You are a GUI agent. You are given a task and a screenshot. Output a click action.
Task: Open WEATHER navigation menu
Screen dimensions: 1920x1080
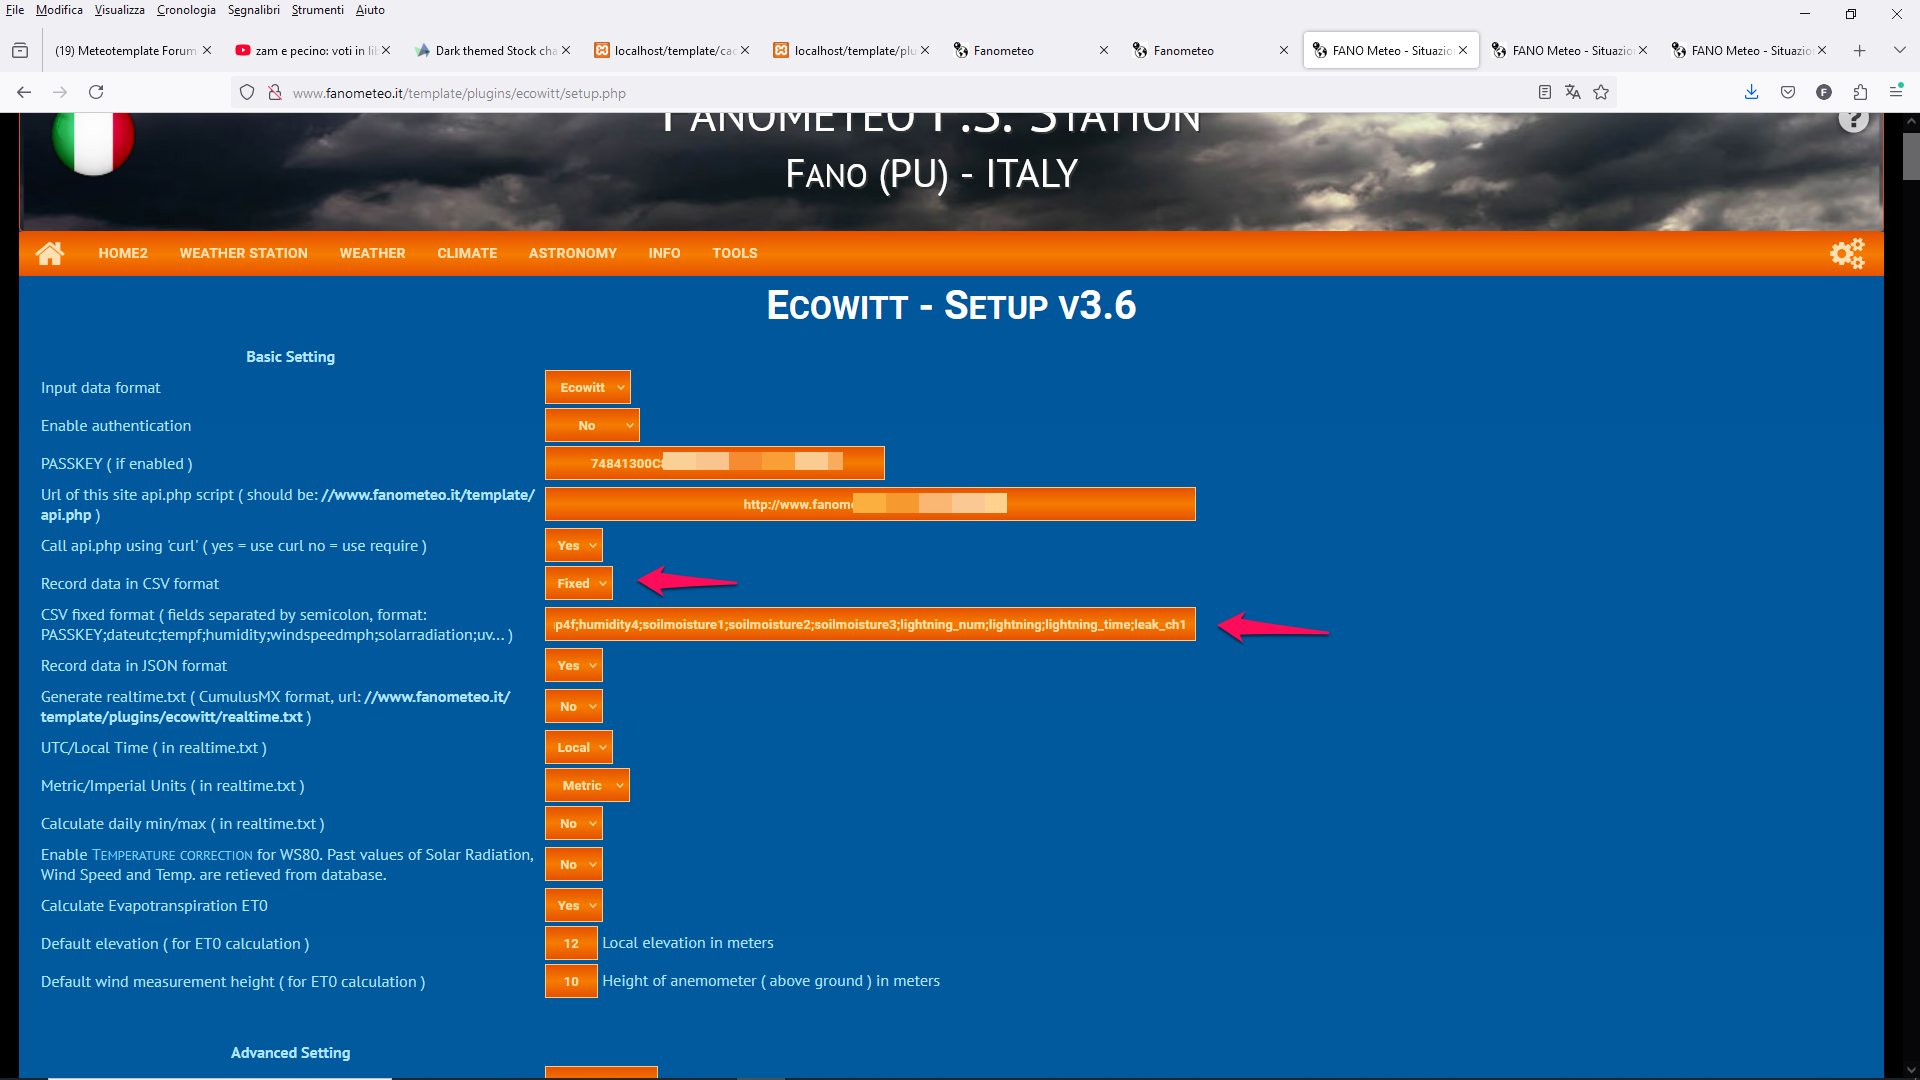[x=372, y=253]
